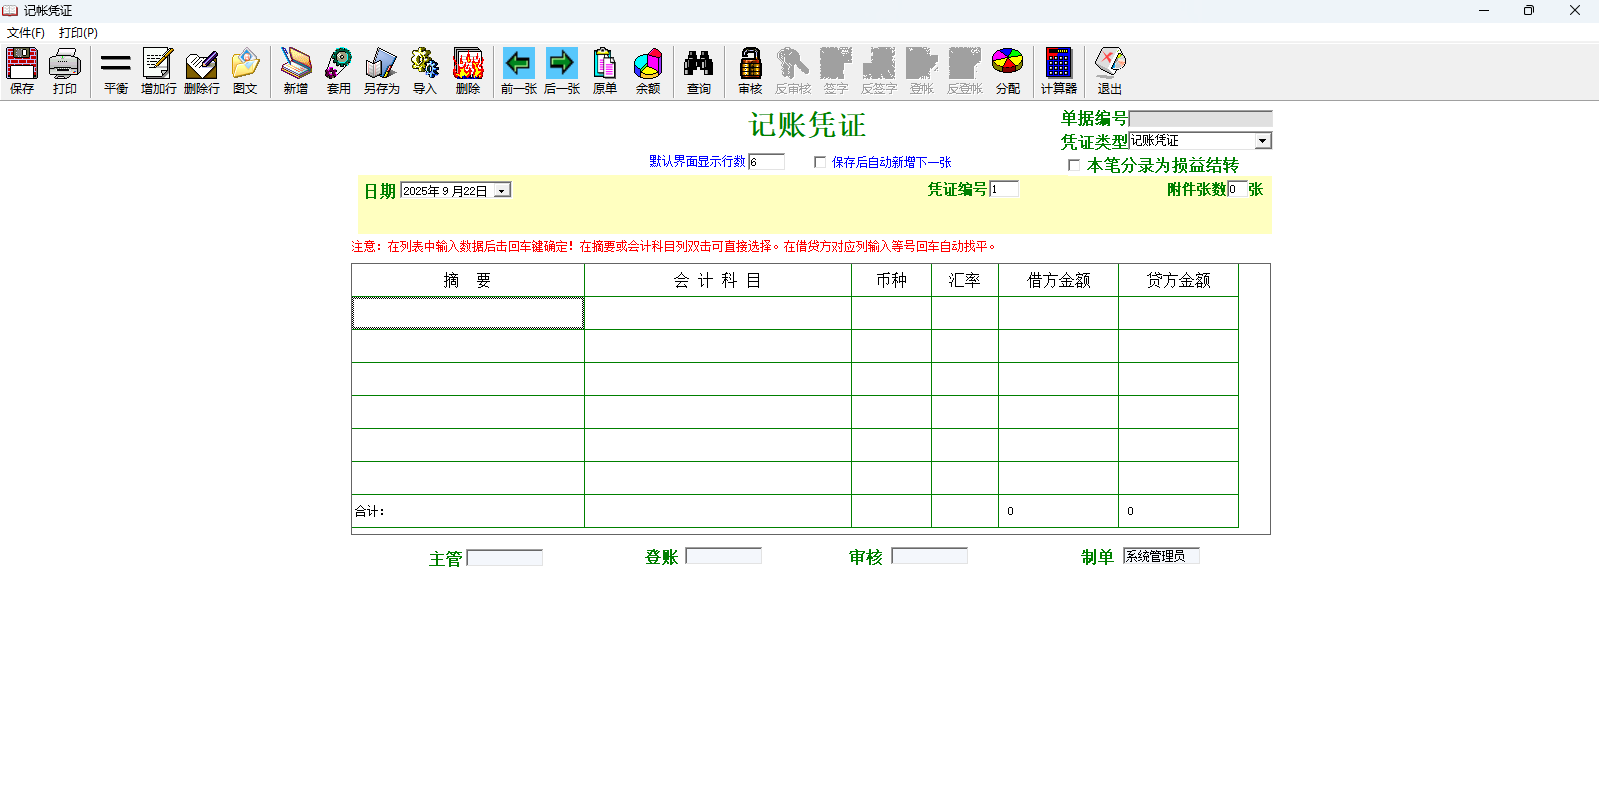Select the first 摘要 cell in table
Viewport: 1599px width, 800px height.
(x=468, y=313)
